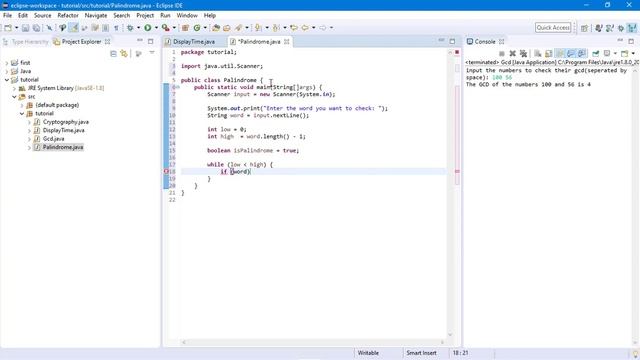This screenshot has height=360, width=640.
Task: Toggle Scroll Lock in the Console toolbar
Action: pos(549,53)
